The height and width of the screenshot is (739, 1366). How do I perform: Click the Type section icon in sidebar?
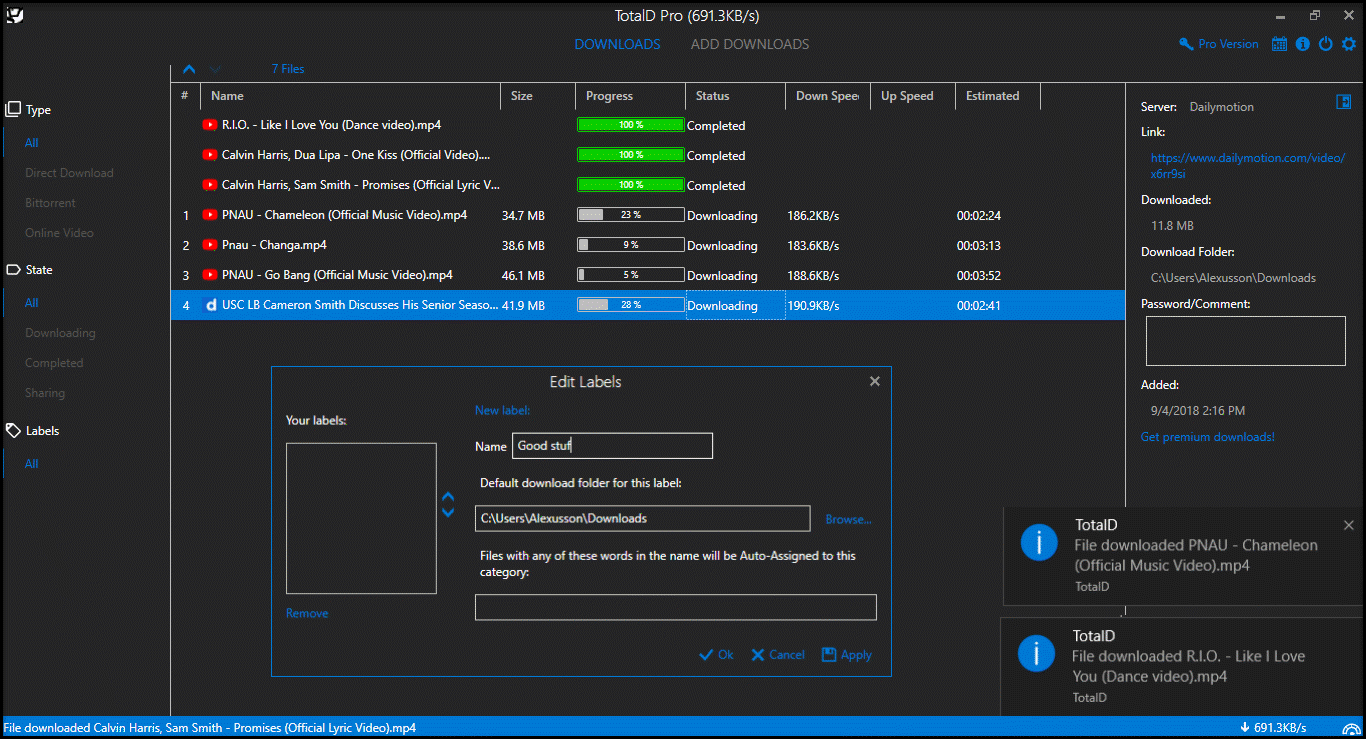click(13, 109)
